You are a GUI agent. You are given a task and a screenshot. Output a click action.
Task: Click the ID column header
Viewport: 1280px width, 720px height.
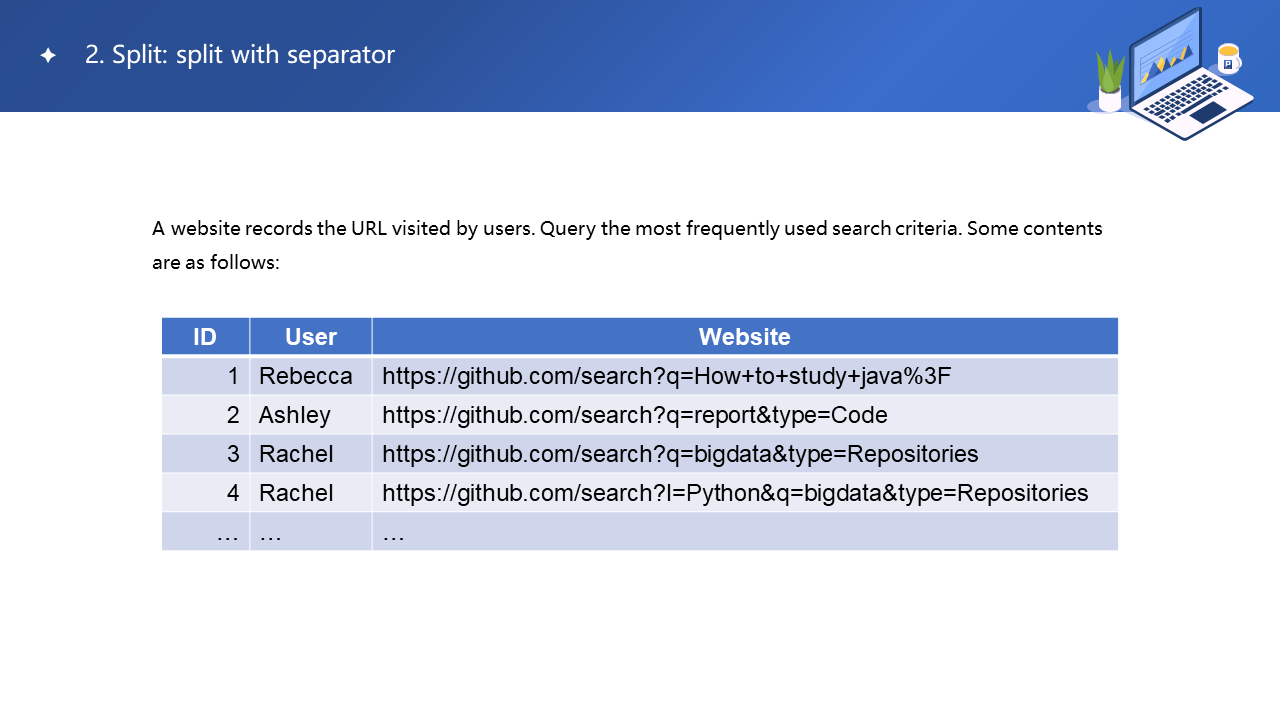(205, 337)
